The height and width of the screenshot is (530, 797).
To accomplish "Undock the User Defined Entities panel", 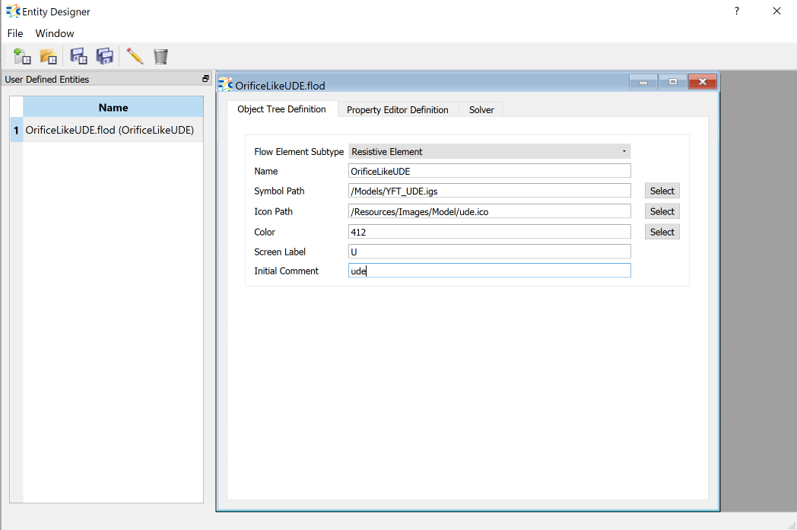I will coord(206,79).
